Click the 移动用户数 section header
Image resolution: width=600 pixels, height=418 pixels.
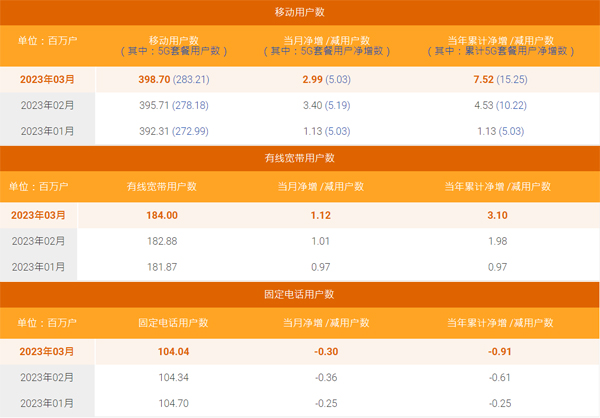(299, 12)
